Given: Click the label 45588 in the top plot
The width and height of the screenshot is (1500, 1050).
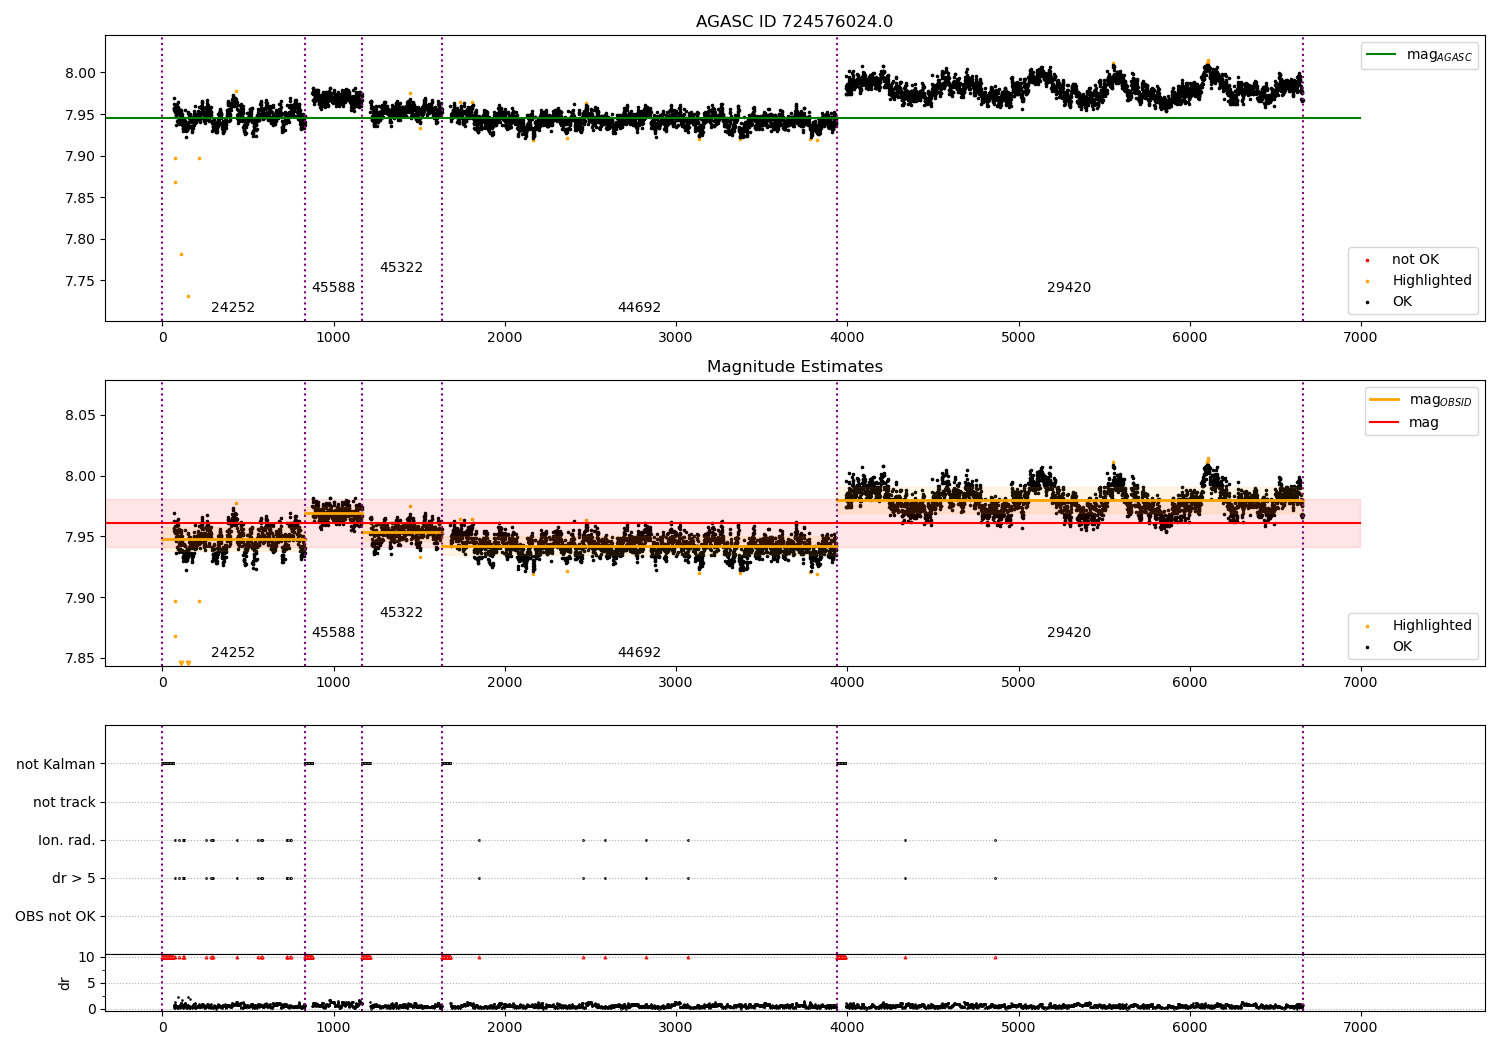Looking at the screenshot, I should 333,288.
